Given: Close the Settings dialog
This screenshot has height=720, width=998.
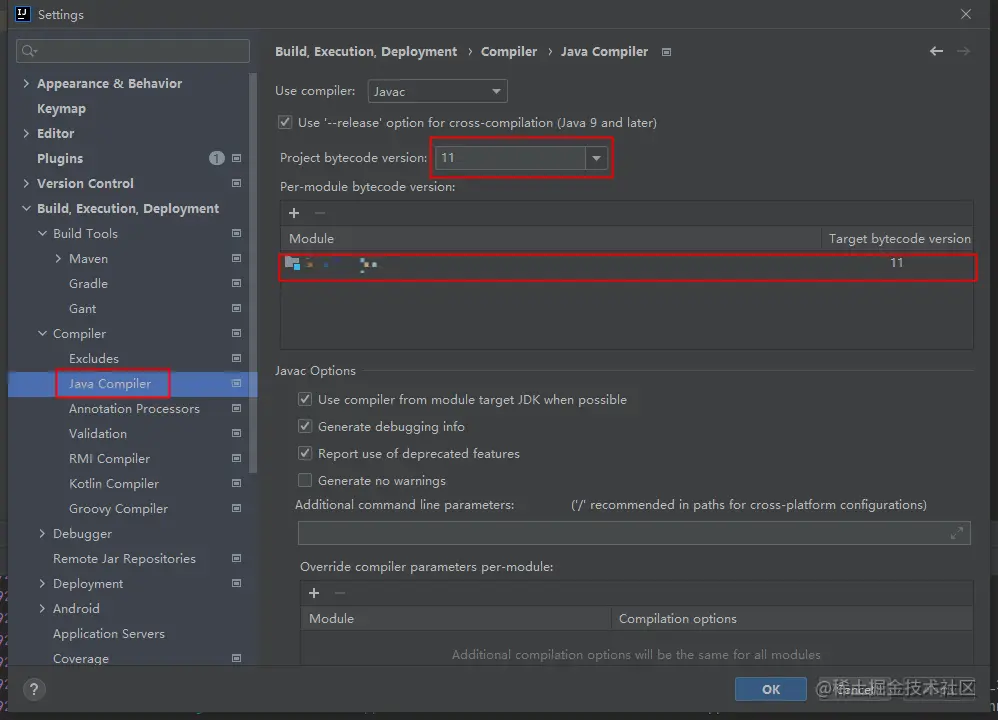Looking at the screenshot, I should (966, 14).
